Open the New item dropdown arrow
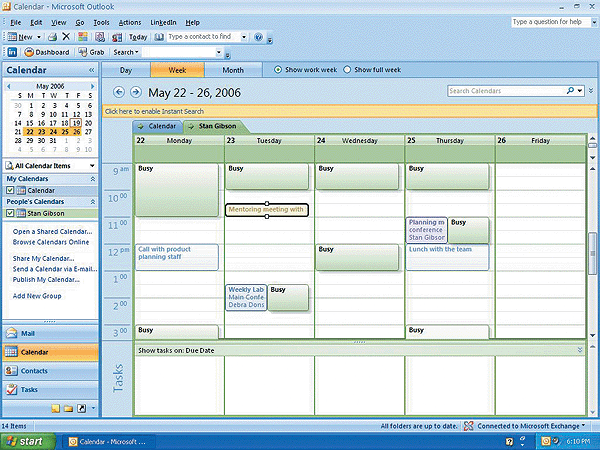The image size is (600, 450). tap(39, 37)
